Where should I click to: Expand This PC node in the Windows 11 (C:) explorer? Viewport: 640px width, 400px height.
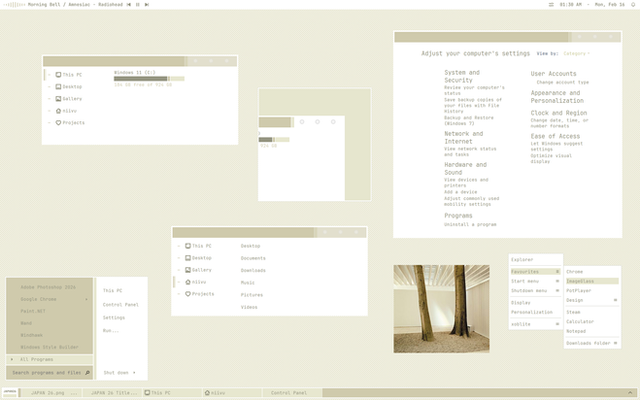coord(49,75)
